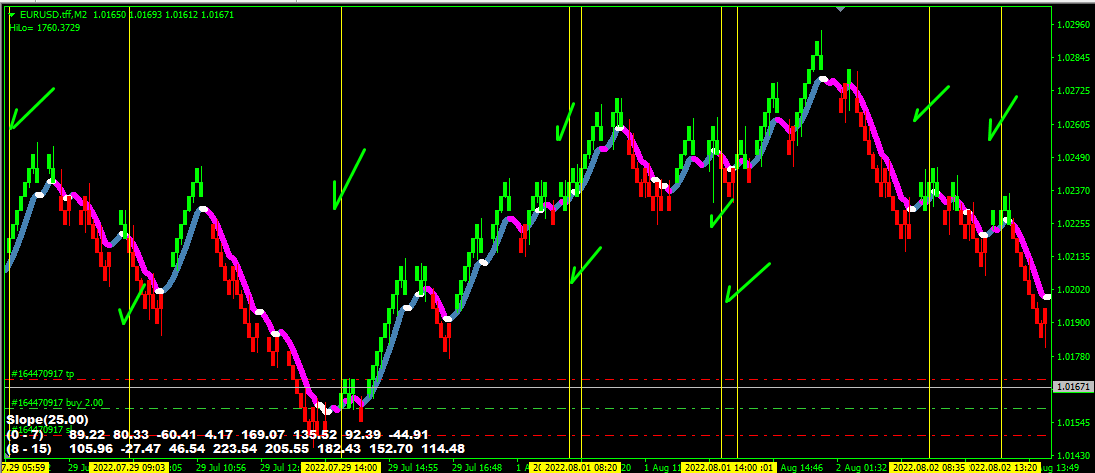The height and width of the screenshot is (473, 1095).
Task: Click the current price tag 1.01671
Action: coord(1074,386)
